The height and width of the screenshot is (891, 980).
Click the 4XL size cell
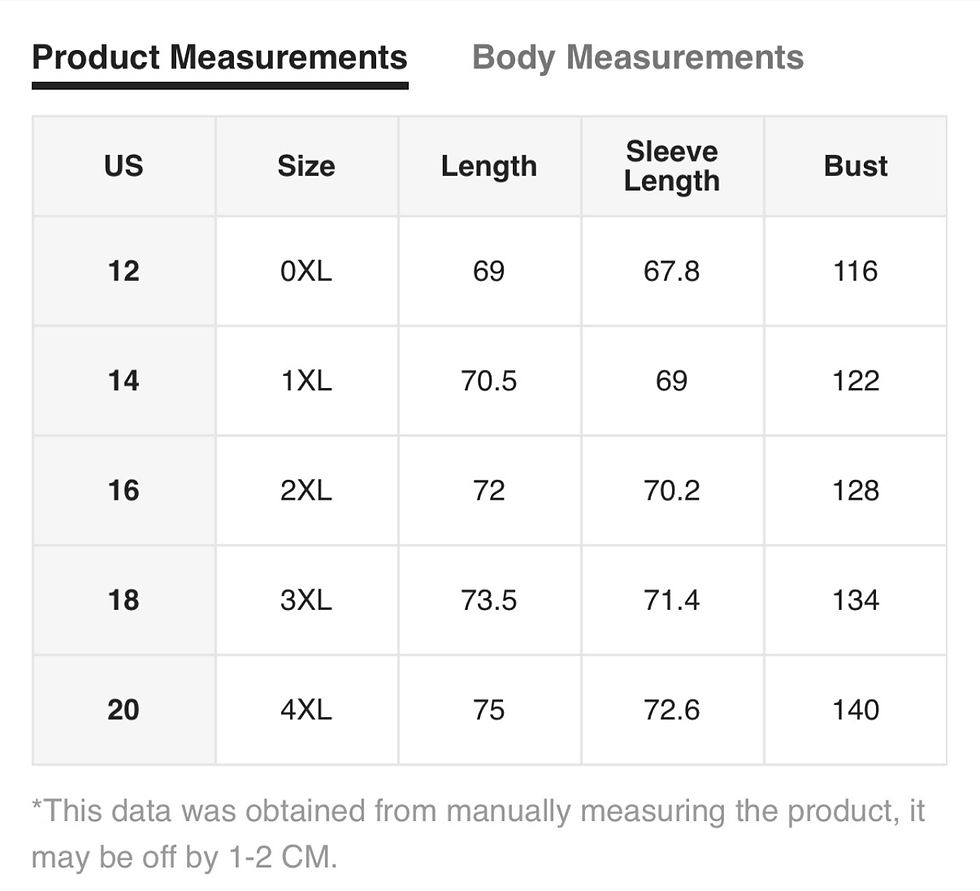pos(306,710)
